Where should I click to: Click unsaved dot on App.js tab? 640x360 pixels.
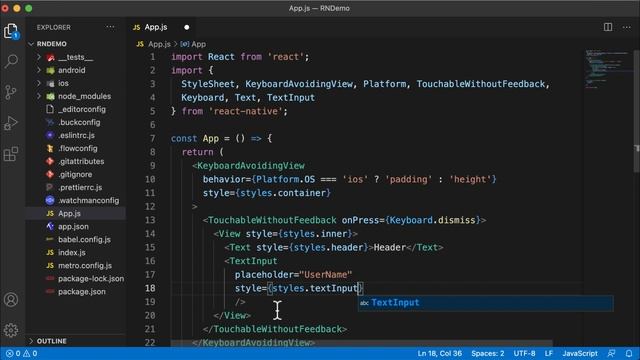pyautogui.click(x=187, y=27)
